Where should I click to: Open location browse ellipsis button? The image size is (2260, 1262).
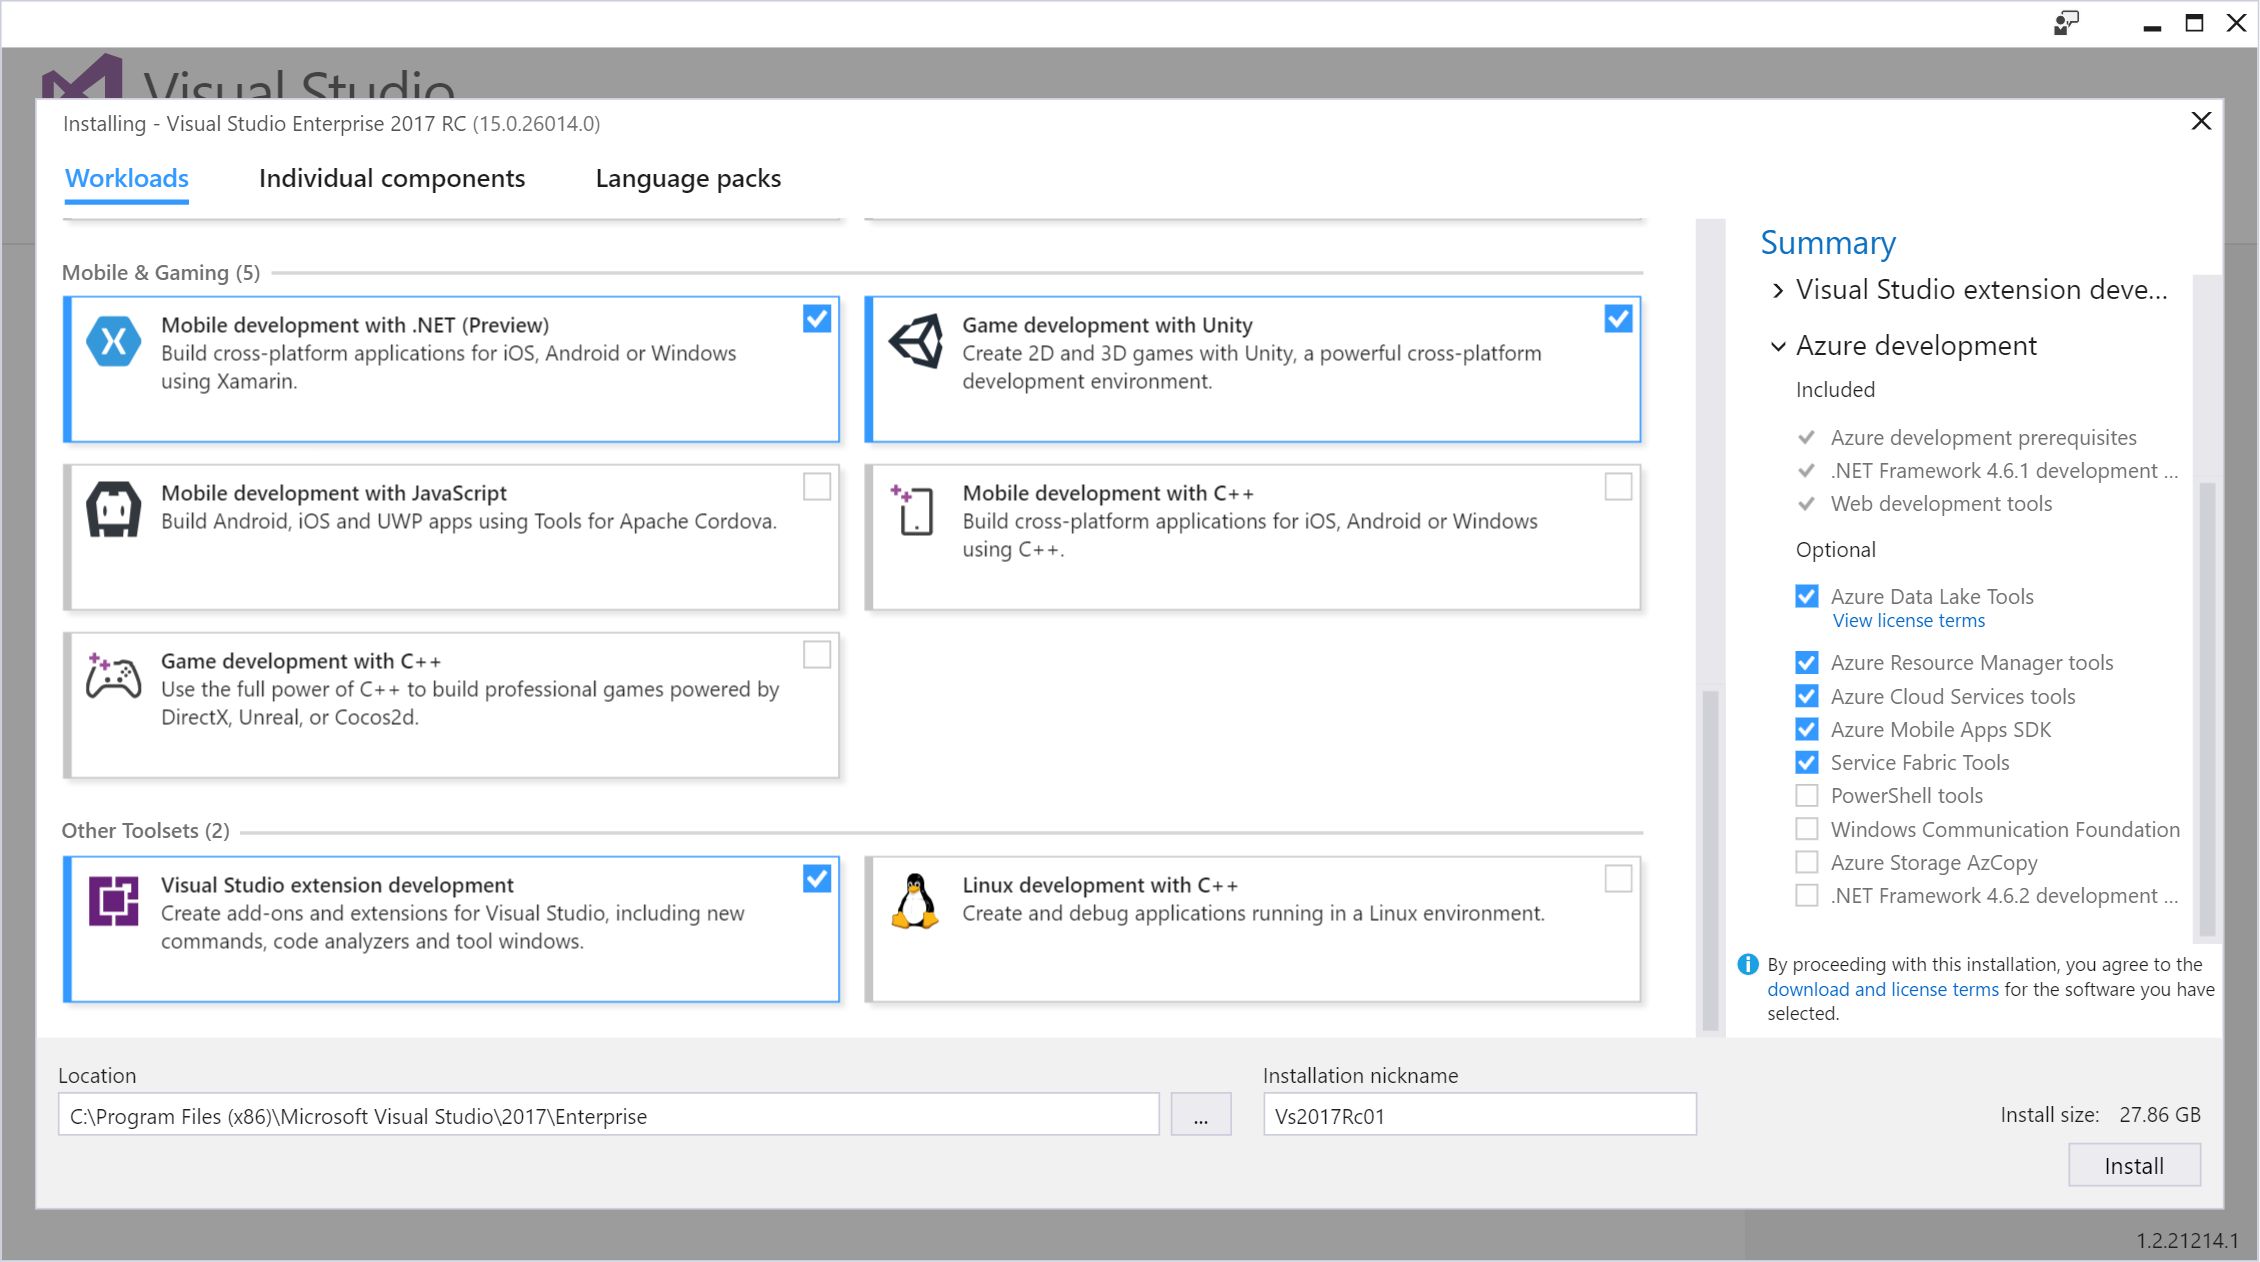[x=1200, y=1115]
